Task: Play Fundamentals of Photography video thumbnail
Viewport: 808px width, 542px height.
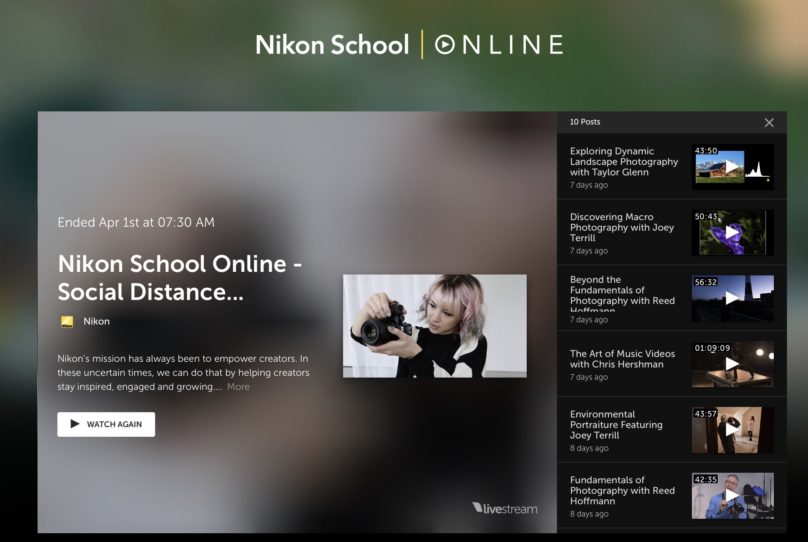Action: tap(732, 496)
